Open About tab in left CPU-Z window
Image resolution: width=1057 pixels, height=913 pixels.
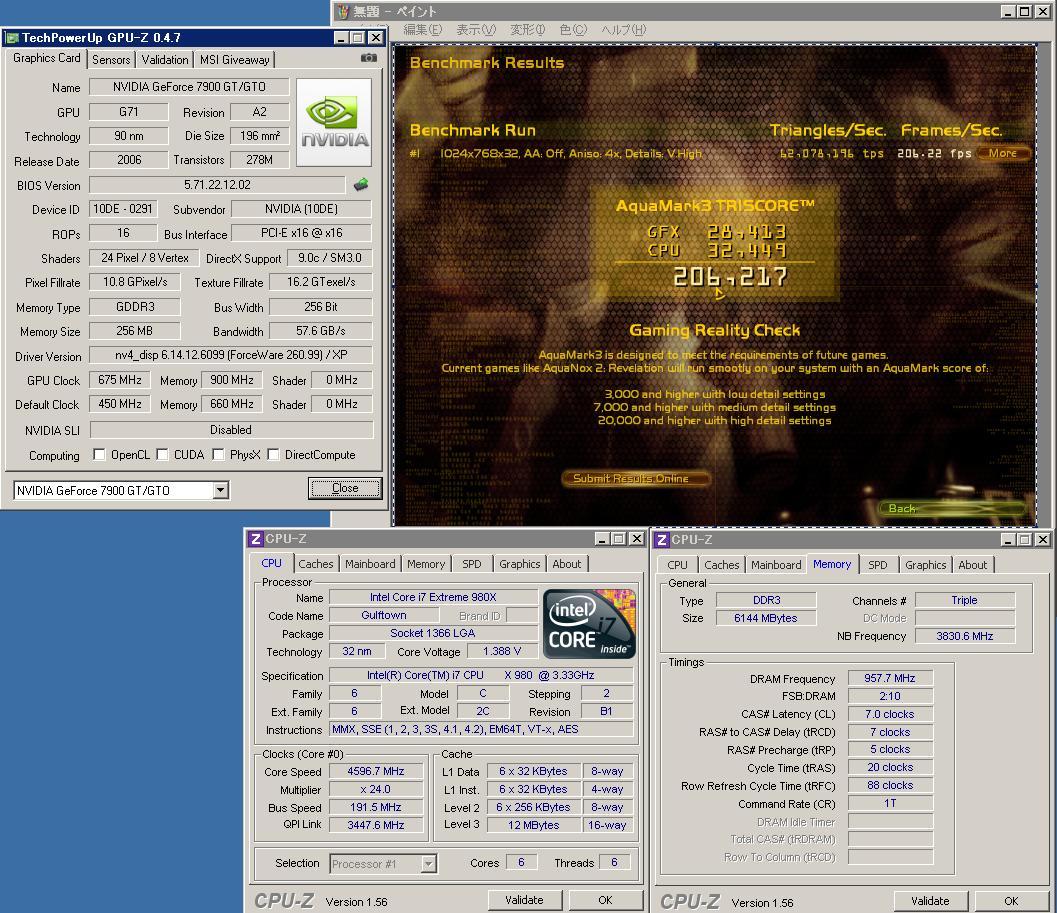coord(567,564)
